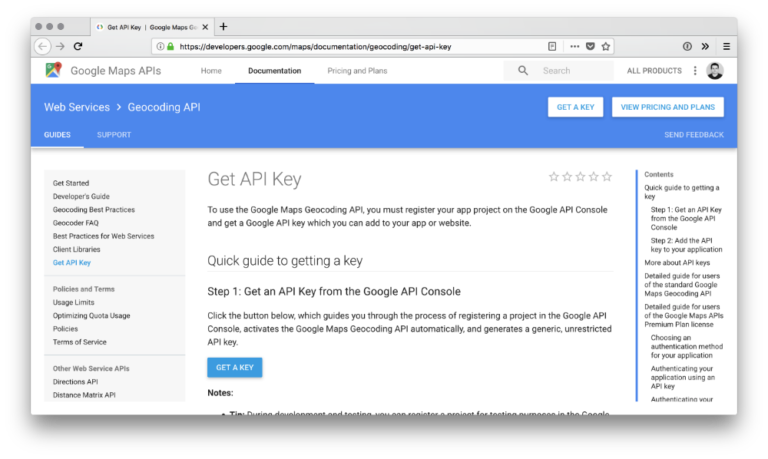
Task: Click the Google Maps logo icon
Action: pos(53,70)
